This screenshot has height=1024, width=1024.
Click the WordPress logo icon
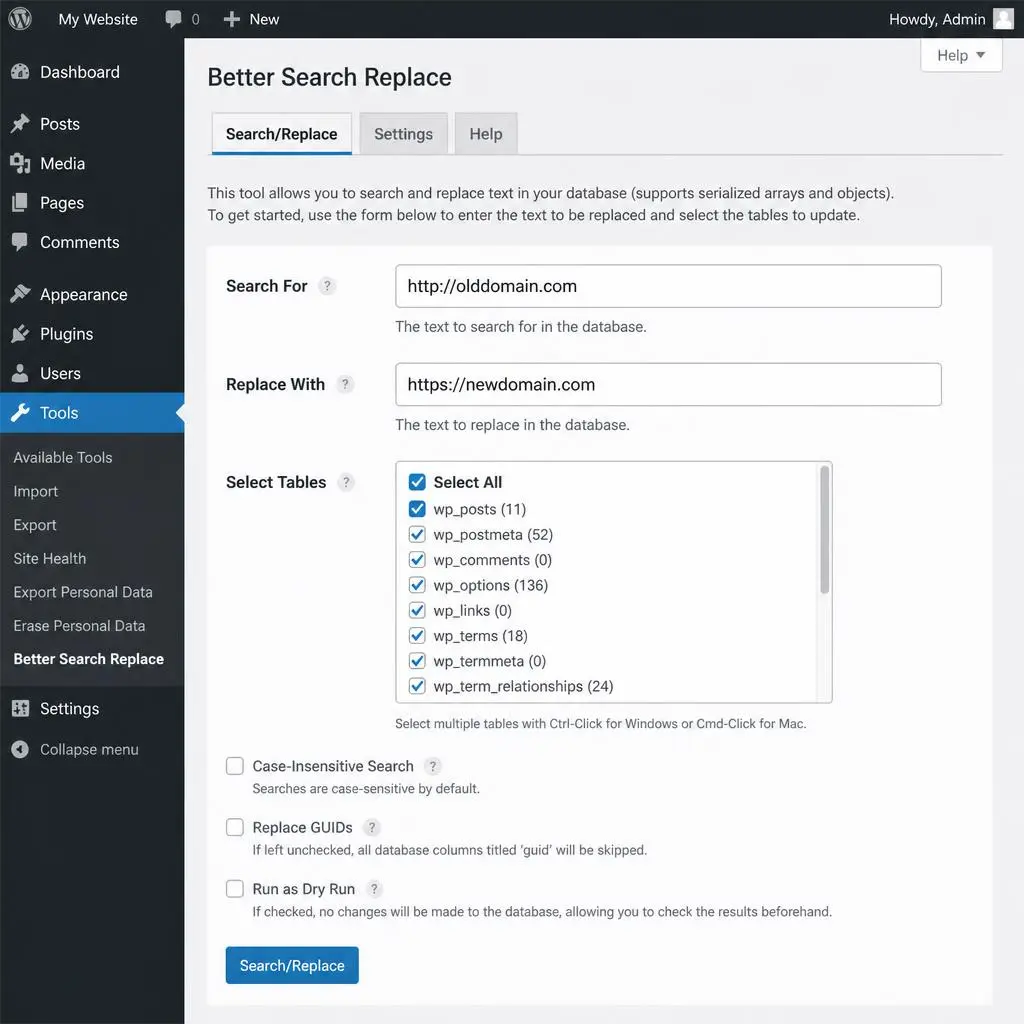(20, 18)
